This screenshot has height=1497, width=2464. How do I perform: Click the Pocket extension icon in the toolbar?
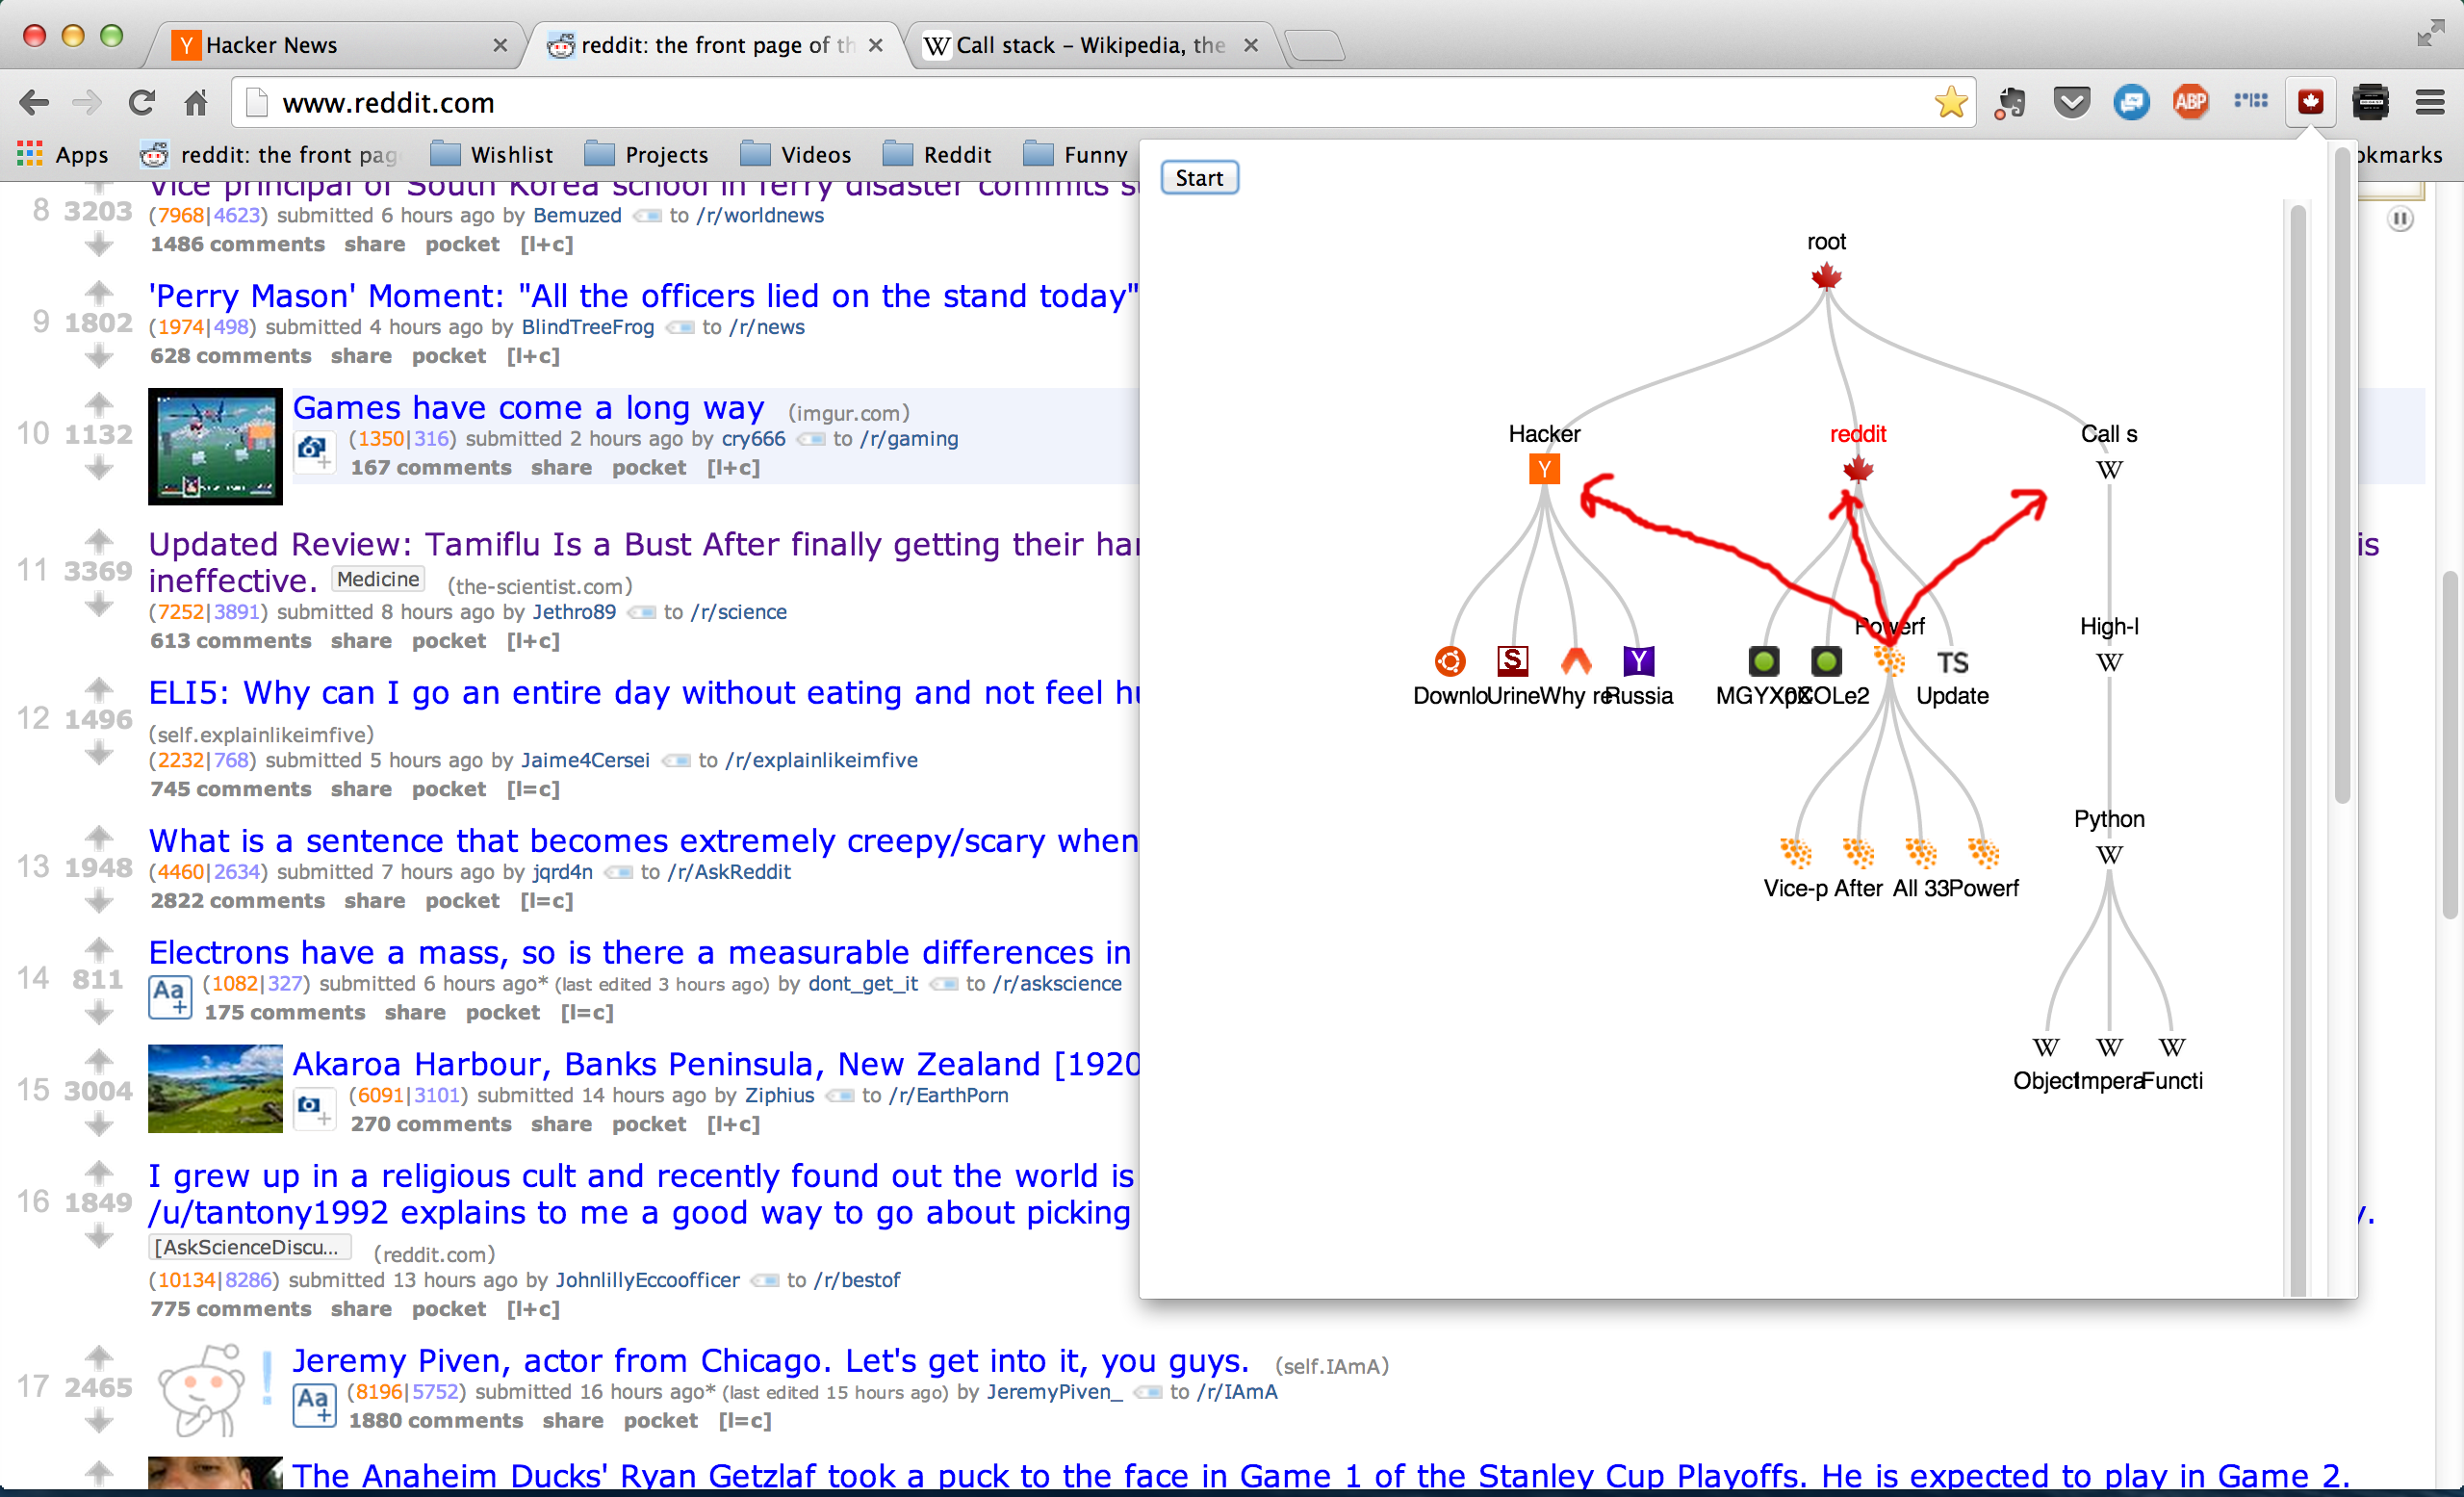tap(2071, 102)
